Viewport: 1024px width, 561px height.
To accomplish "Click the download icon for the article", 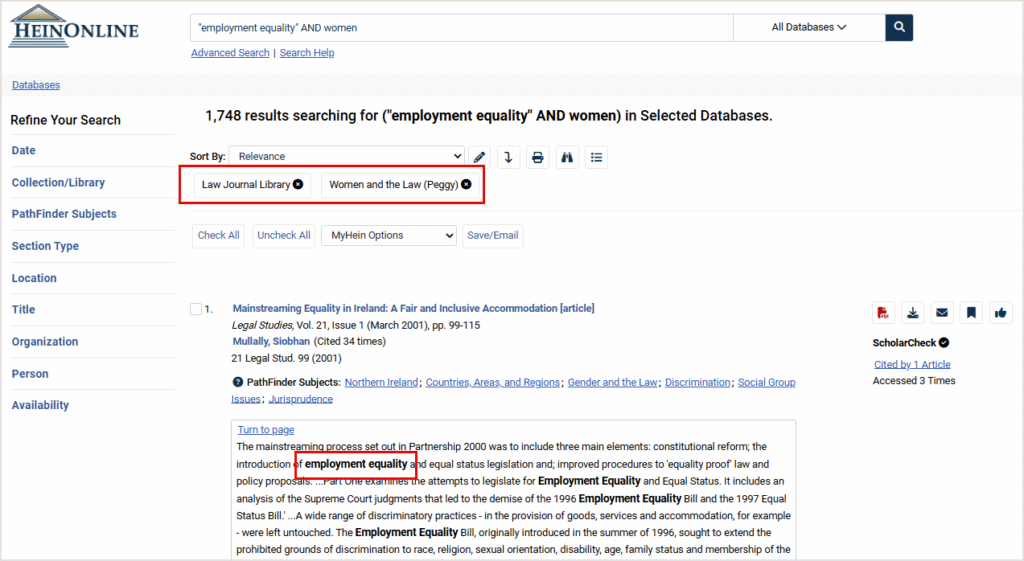I will coord(912,313).
